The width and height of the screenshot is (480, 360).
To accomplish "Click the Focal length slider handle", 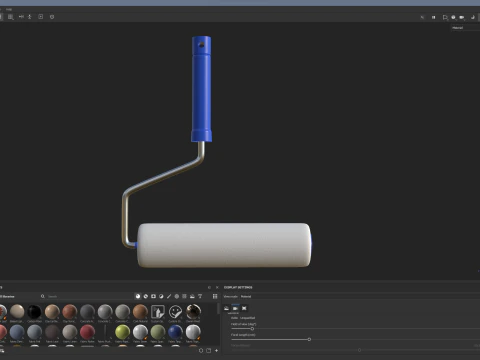I will (309, 339).
